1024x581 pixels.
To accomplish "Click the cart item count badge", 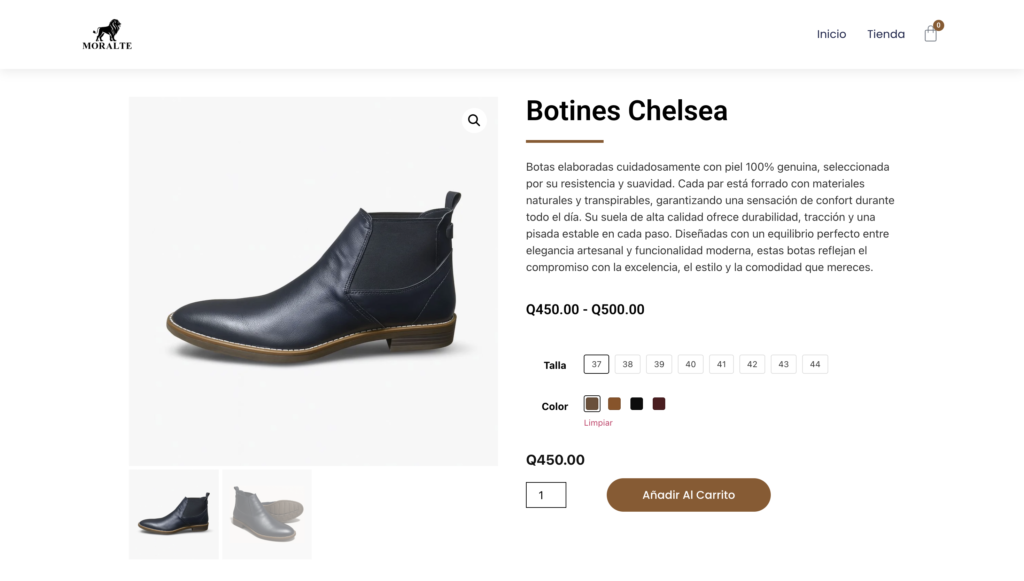I will point(938,25).
